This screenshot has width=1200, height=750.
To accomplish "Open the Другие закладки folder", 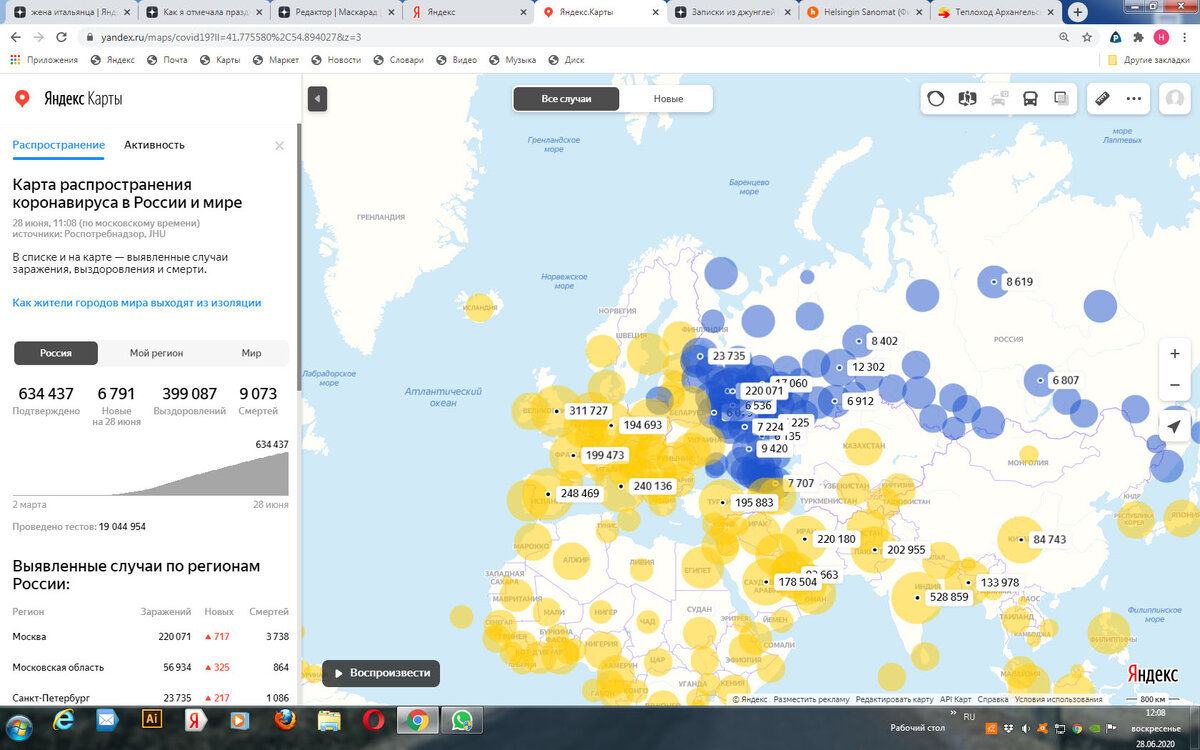I will 1149,60.
